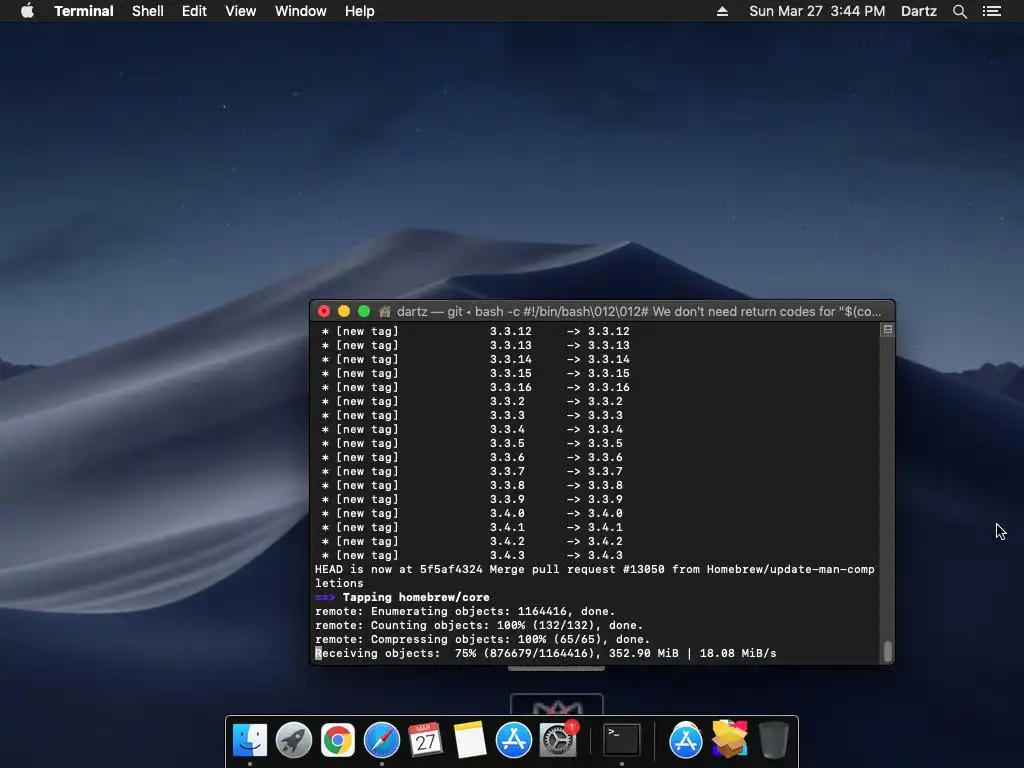Screen dimensions: 1024x768
Task: Open the Window menu
Action: tap(300, 11)
